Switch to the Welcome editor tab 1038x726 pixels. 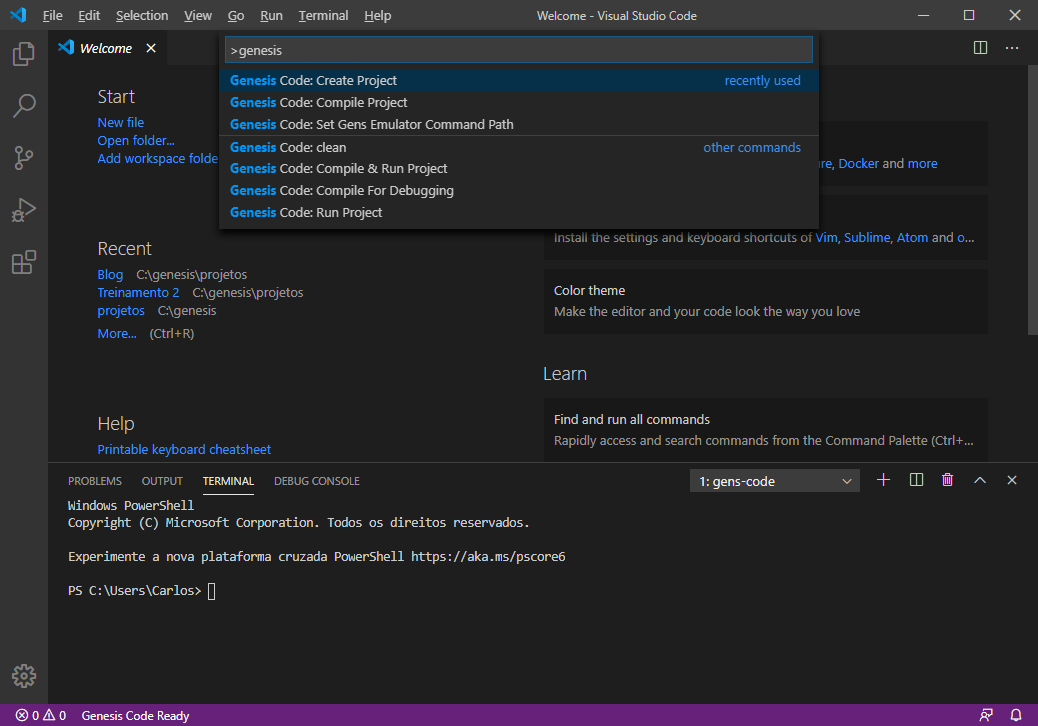(x=105, y=48)
